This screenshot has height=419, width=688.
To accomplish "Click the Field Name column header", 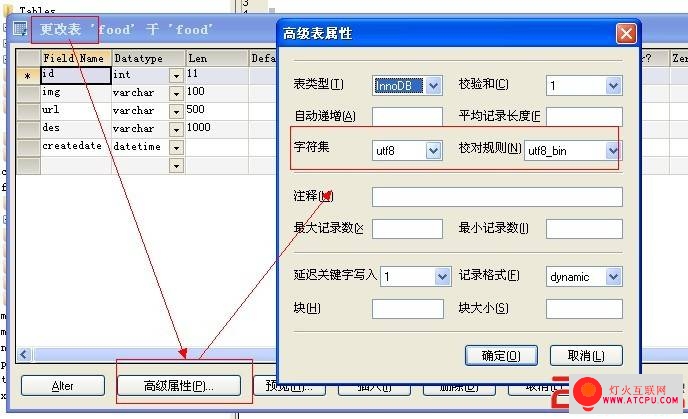I will pos(75,58).
